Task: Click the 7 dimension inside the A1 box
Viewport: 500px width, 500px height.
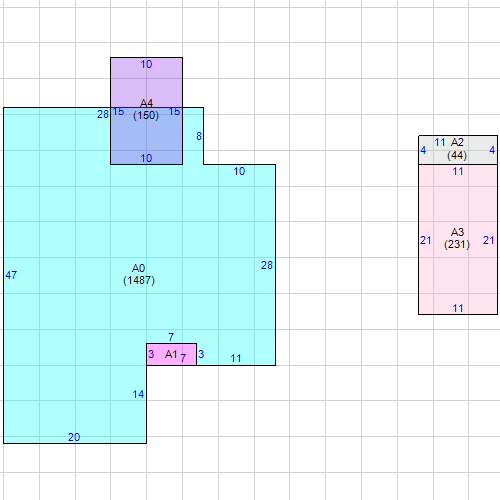Action: (183, 358)
